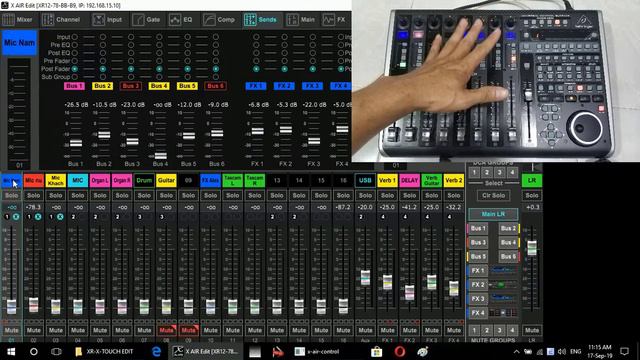Select the green LR main label

coord(532,180)
